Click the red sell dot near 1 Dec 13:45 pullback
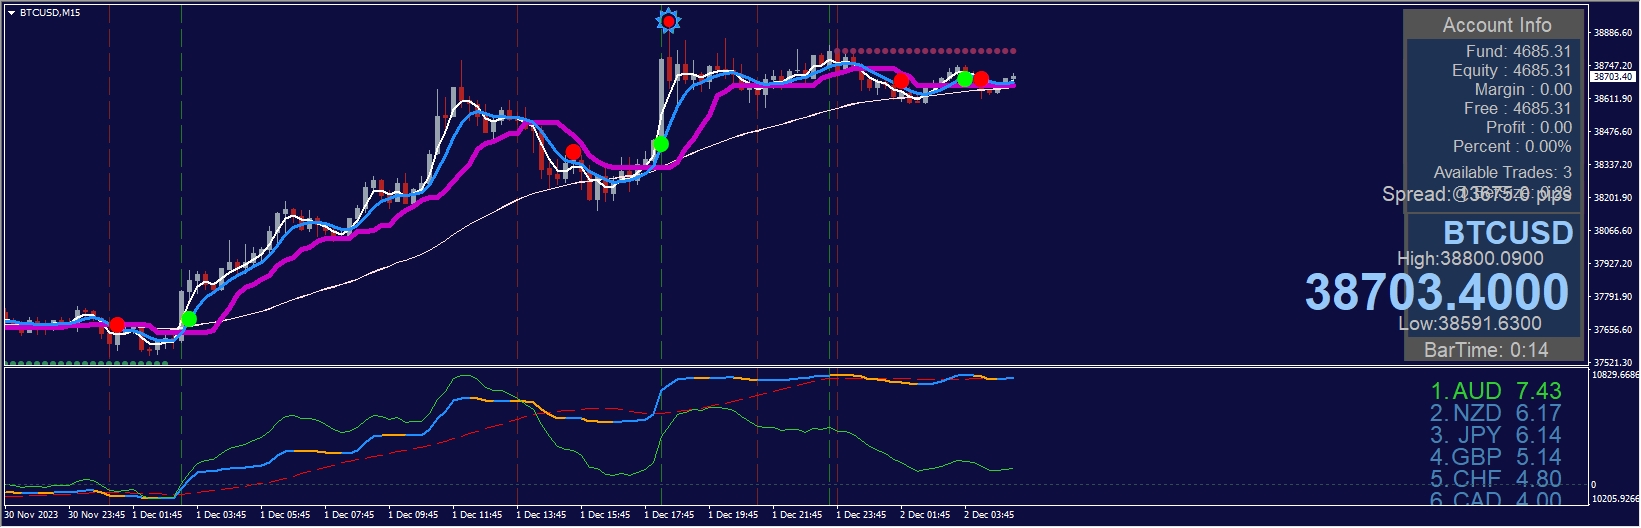1641x528 pixels. [573, 152]
